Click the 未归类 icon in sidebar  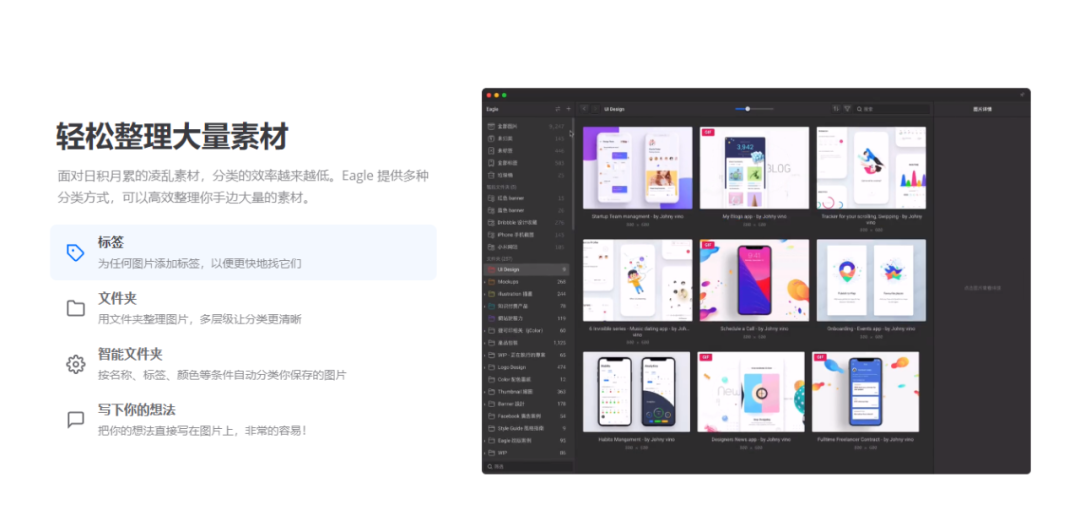click(x=491, y=139)
